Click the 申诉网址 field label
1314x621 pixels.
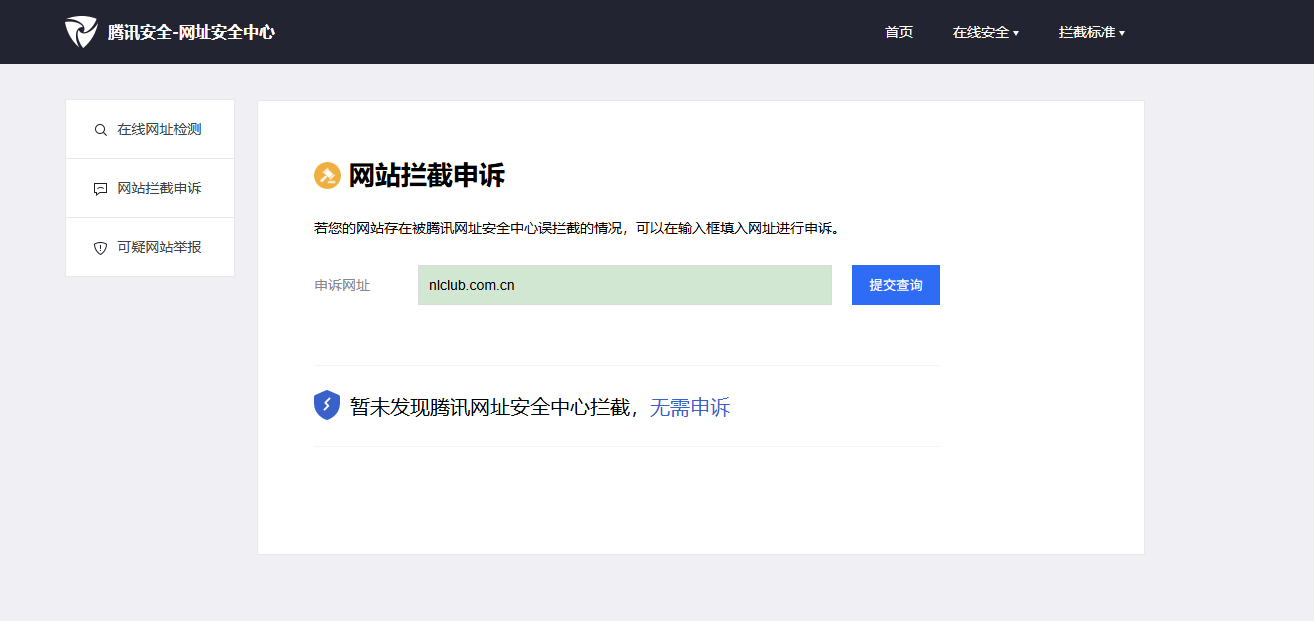[342, 285]
